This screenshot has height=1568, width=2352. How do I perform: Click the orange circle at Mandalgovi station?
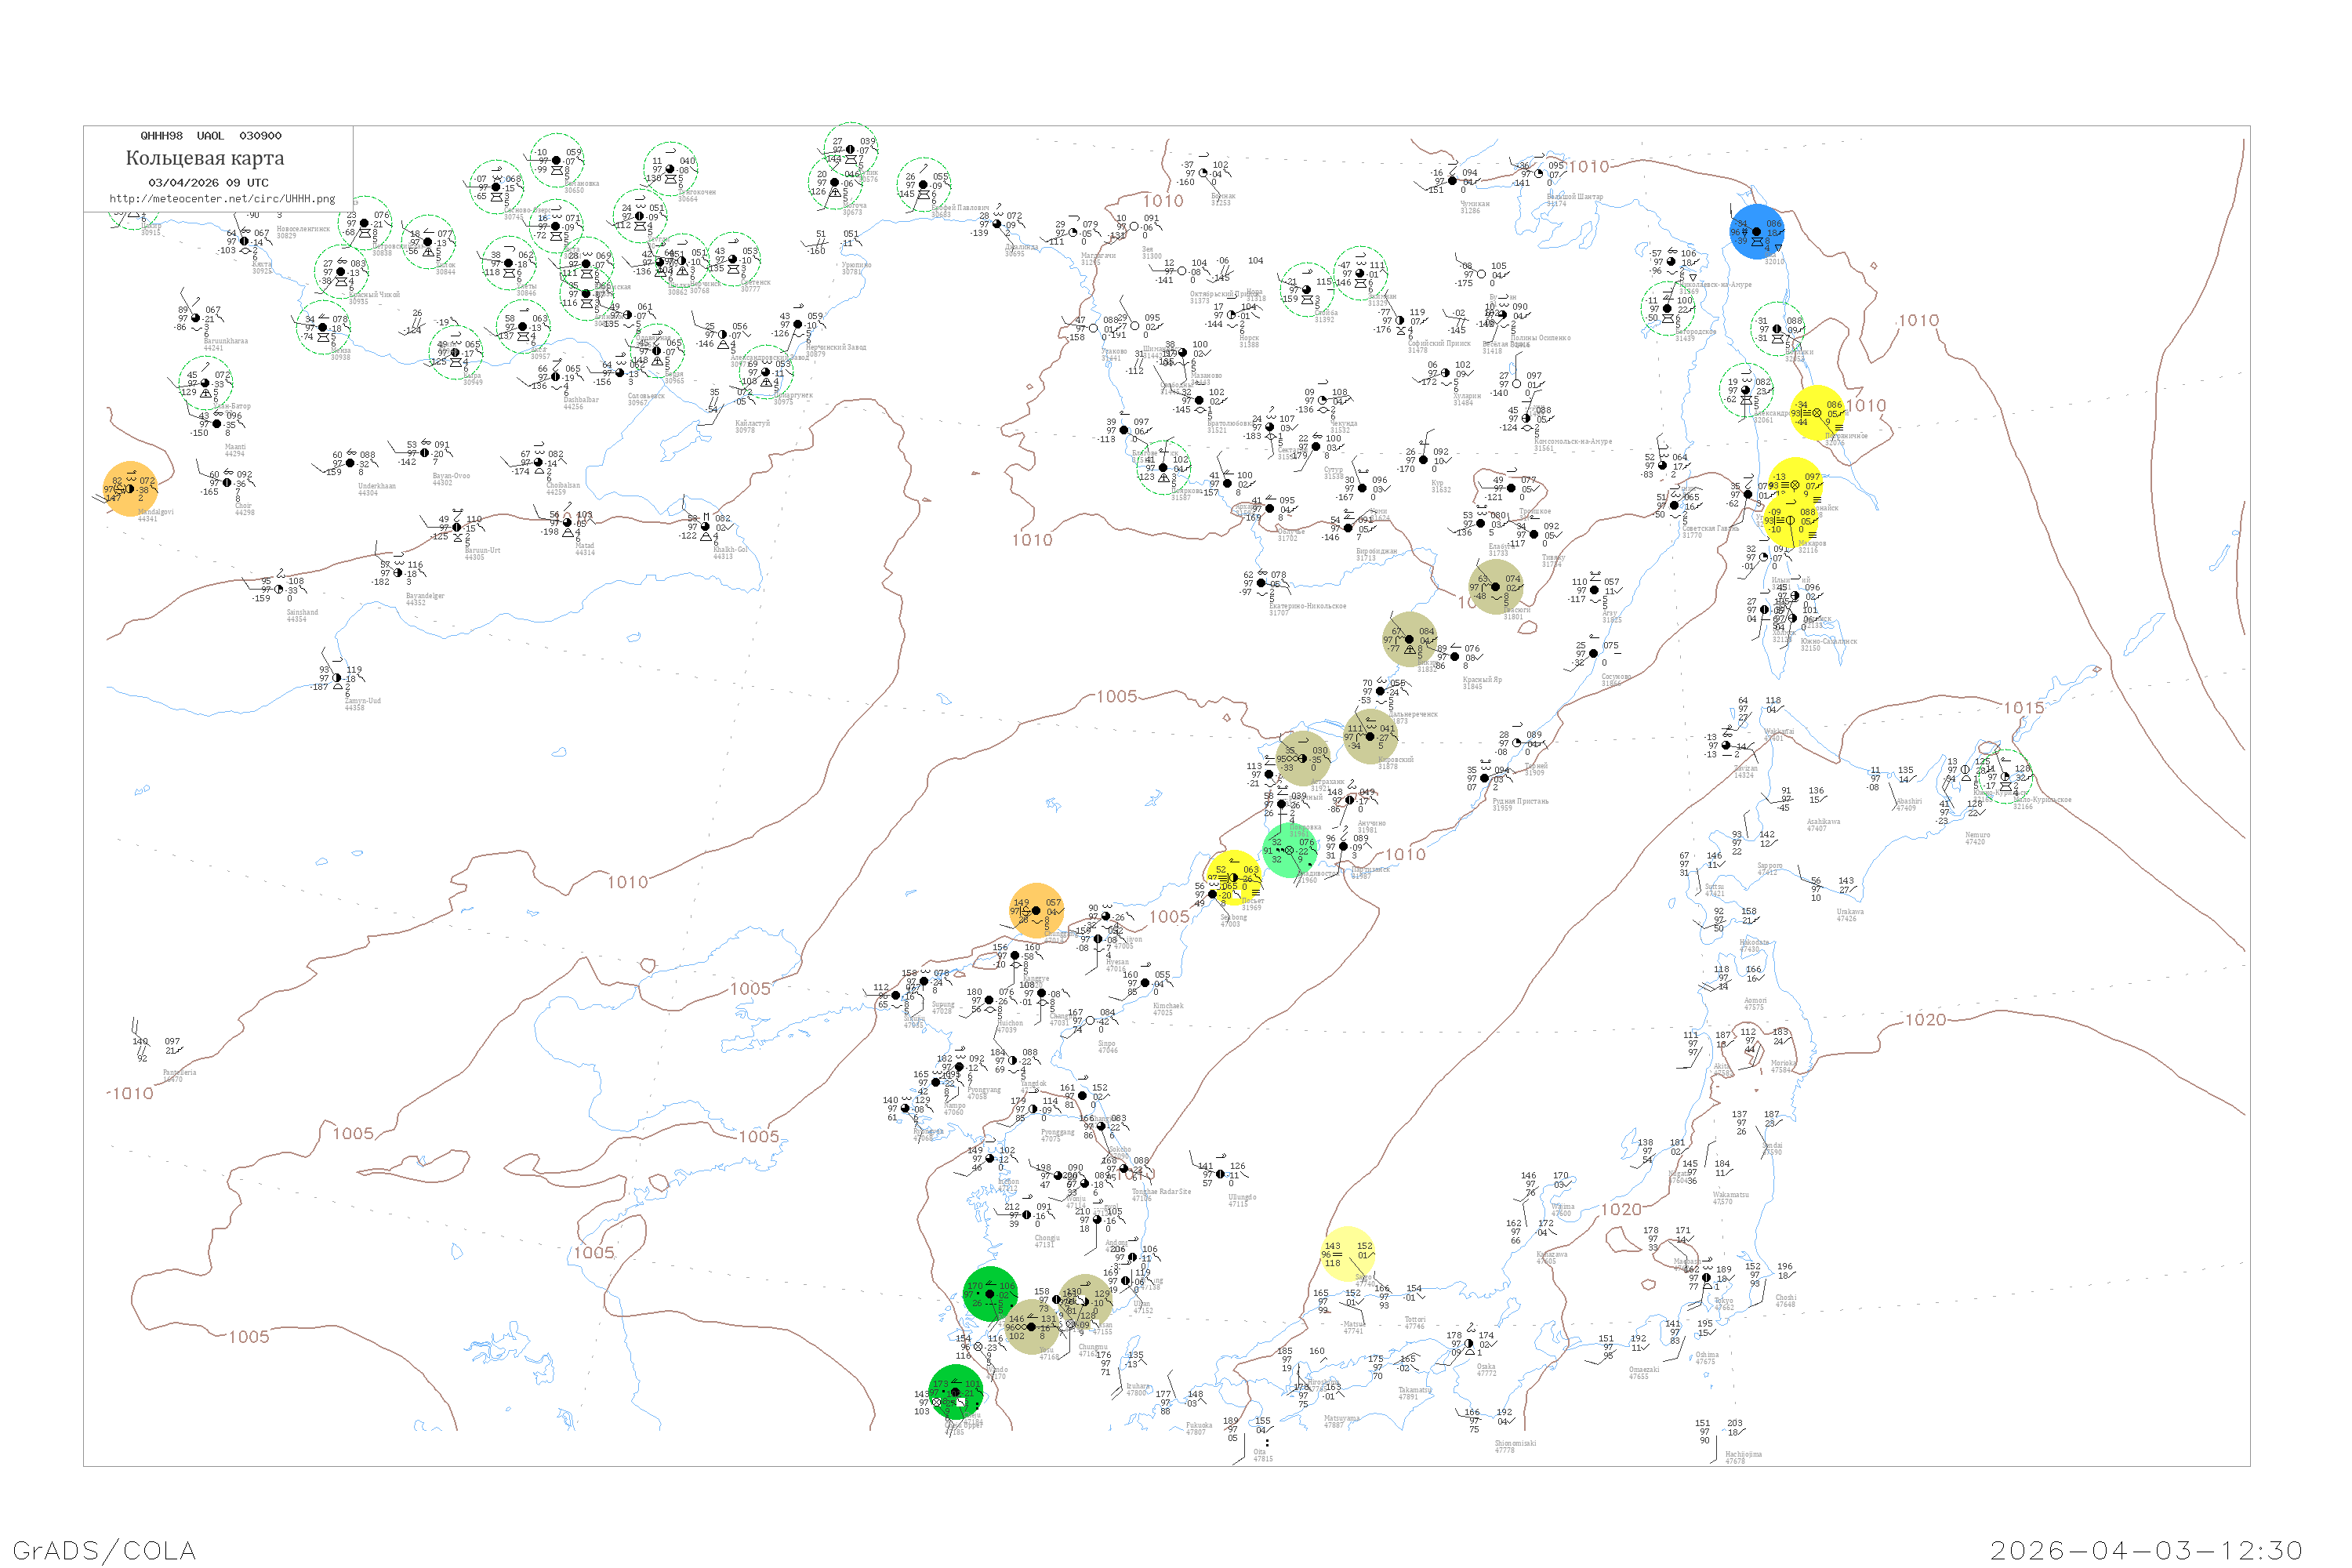(131, 489)
